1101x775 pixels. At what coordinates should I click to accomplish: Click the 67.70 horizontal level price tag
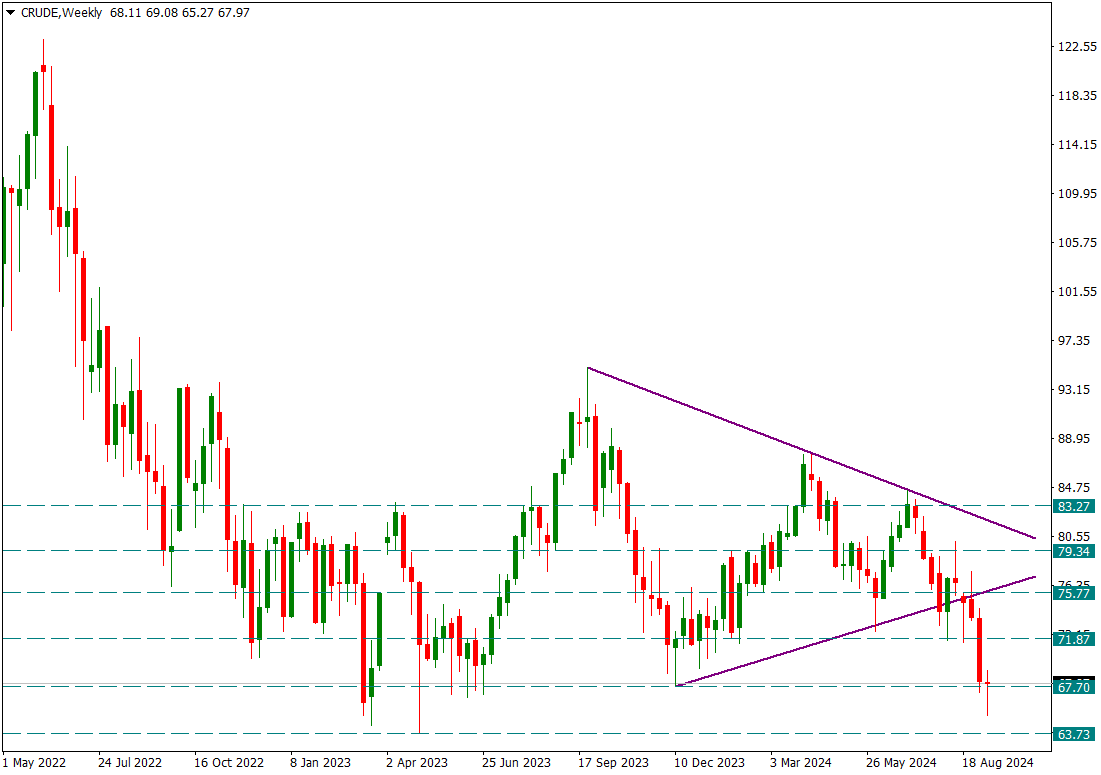click(1074, 687)
